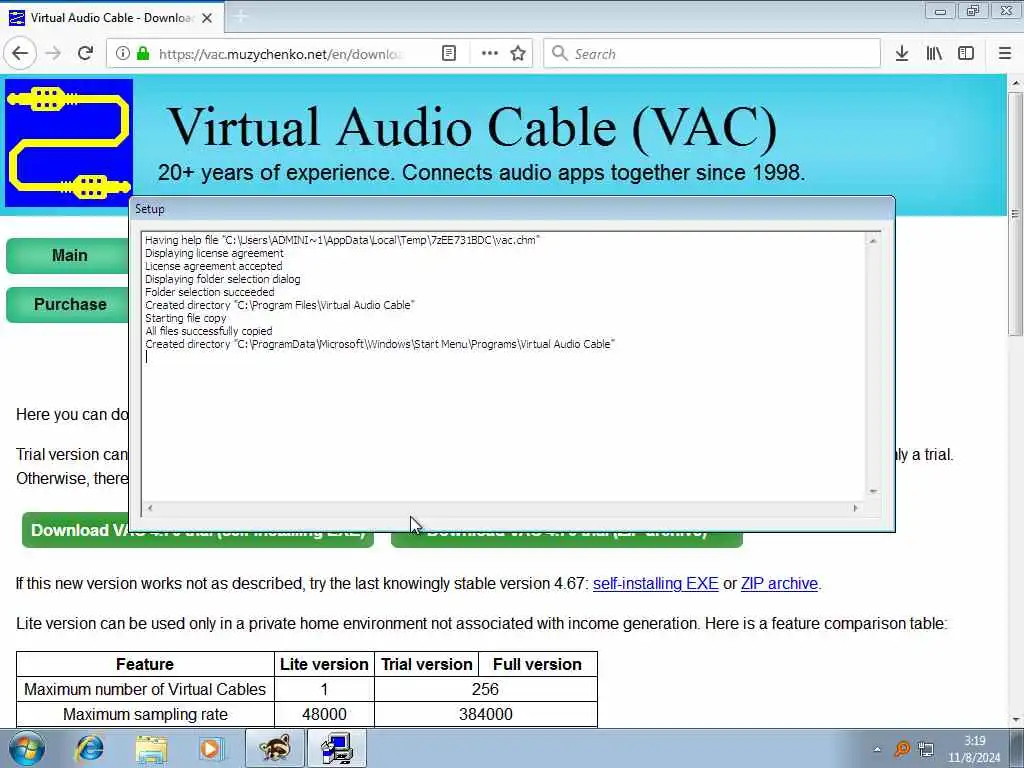
Task: Open the self-installing EXE link for 4.67
Action: [656, 583]
